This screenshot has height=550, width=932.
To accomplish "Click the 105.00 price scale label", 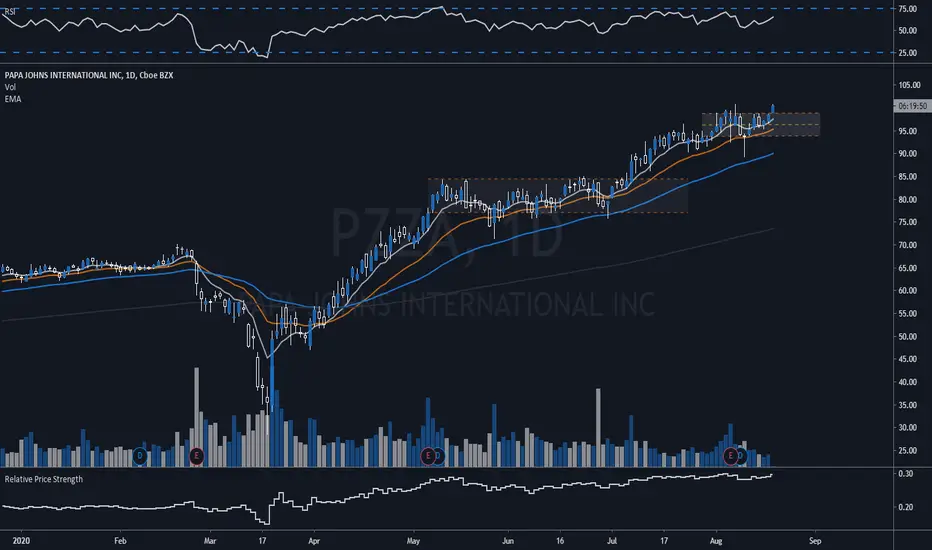I will pos(909,85).
